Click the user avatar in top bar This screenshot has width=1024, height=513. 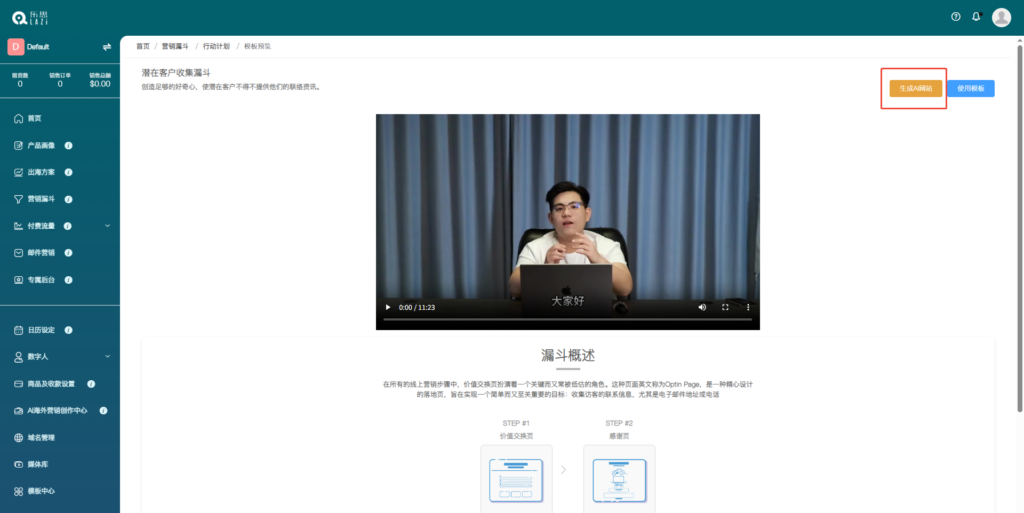click(1001, 17)
